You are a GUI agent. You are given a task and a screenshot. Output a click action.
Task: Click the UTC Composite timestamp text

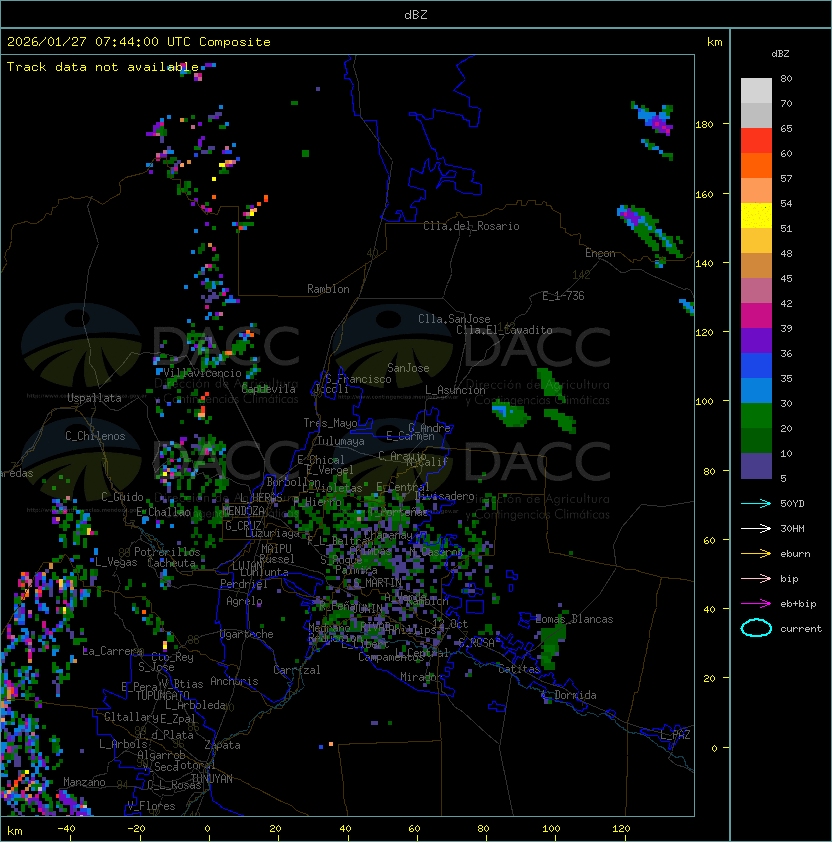[139, 42]
